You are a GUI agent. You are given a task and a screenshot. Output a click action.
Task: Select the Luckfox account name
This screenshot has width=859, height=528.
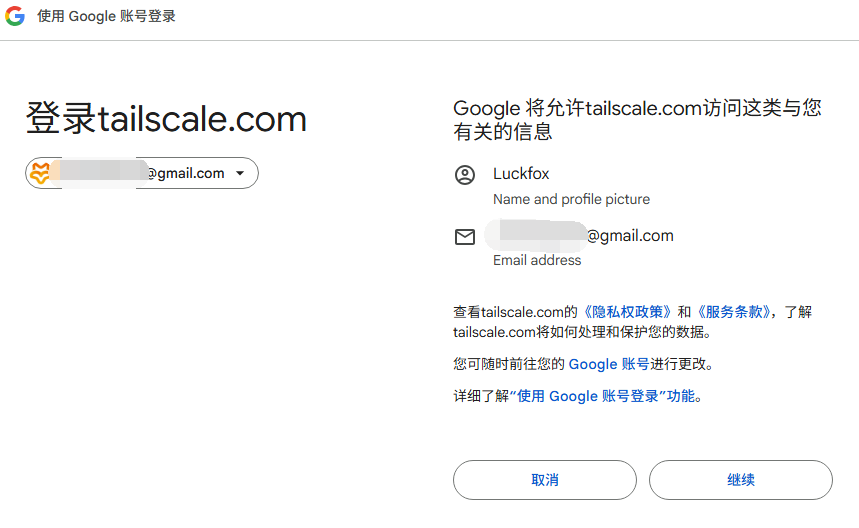(x=521, y=174)
